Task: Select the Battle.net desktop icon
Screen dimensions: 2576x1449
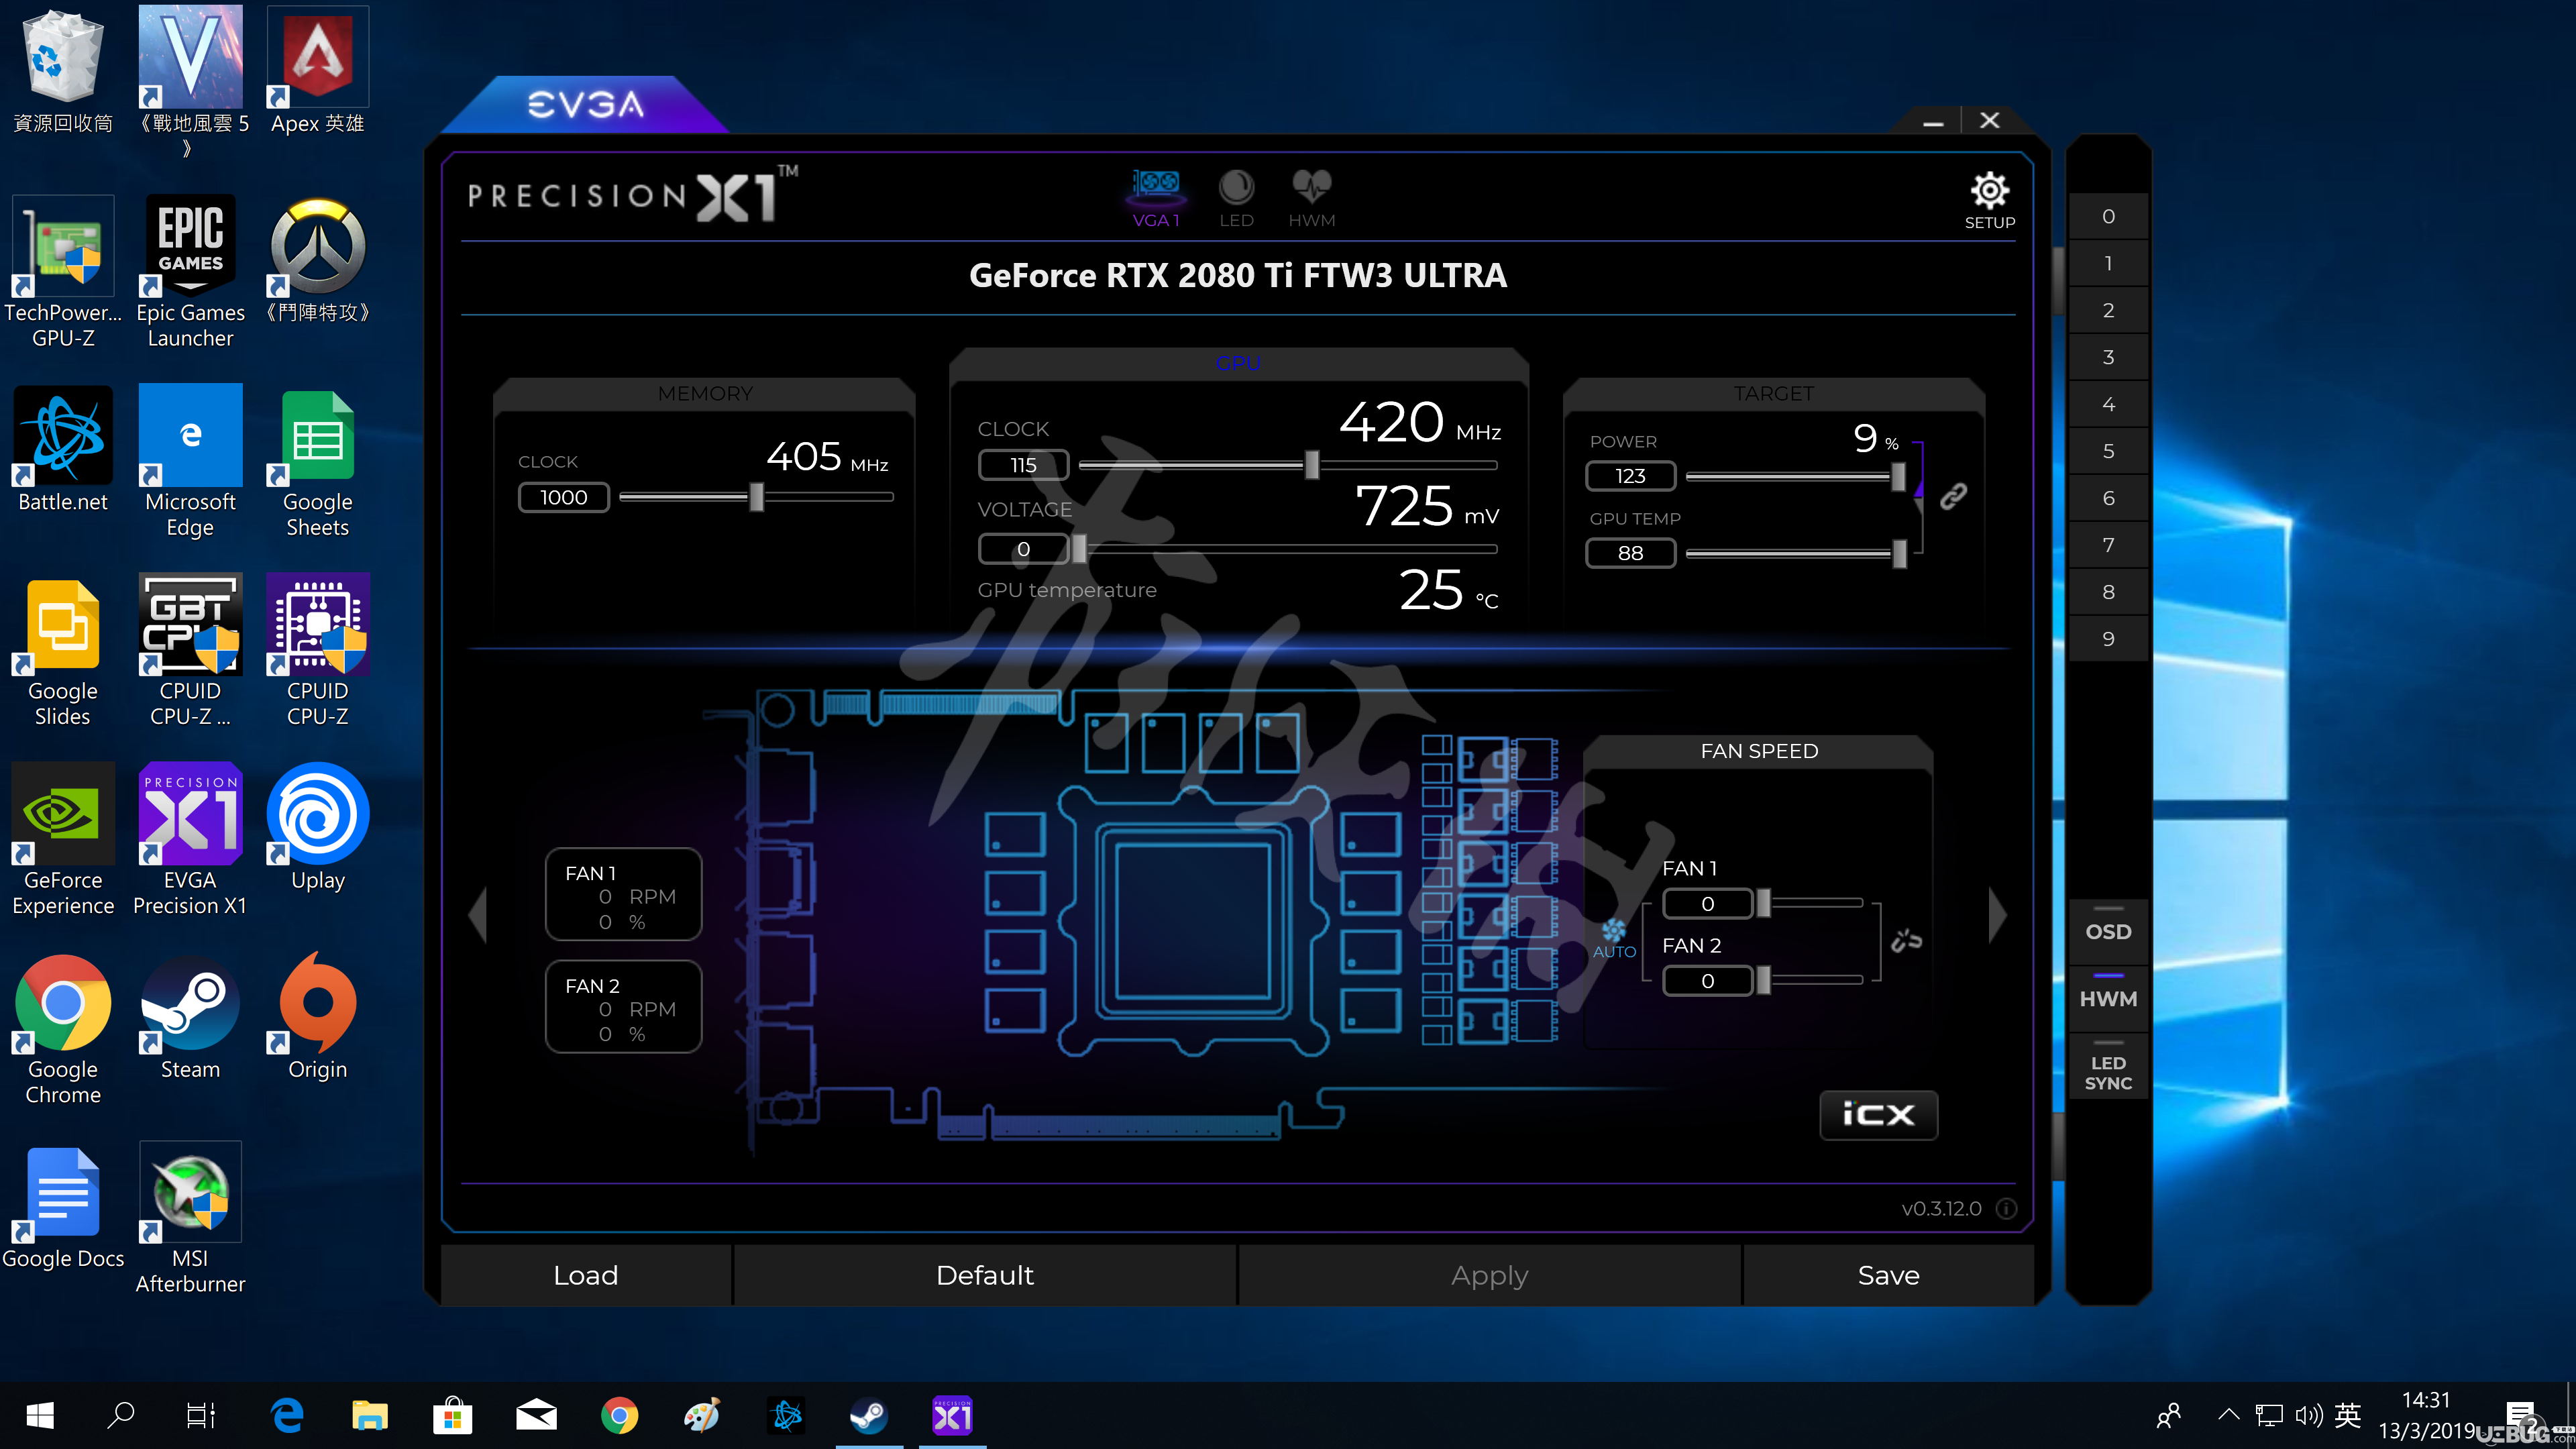Action: pyautogui.click(x=63, y=449)
